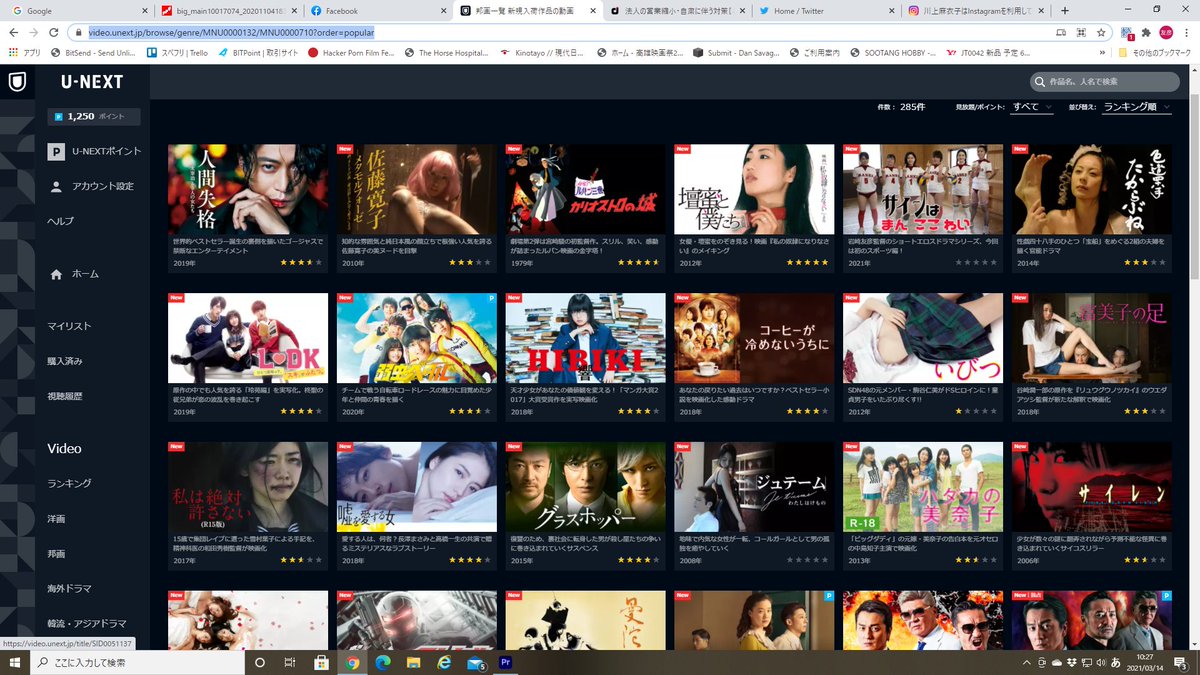Open the 私は絶対許さない thumbnail
Screen dimensions: 1200x675
248,487
